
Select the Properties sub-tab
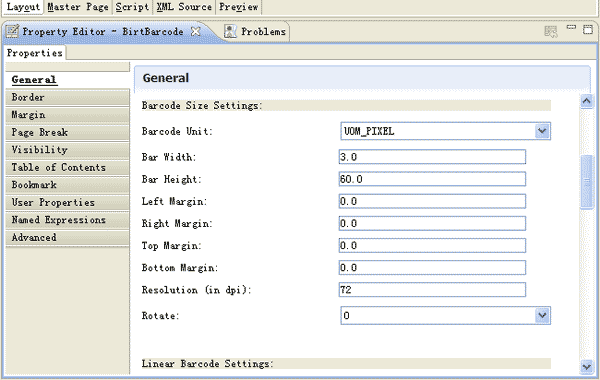pyautogui.click(x=35, y=53)
